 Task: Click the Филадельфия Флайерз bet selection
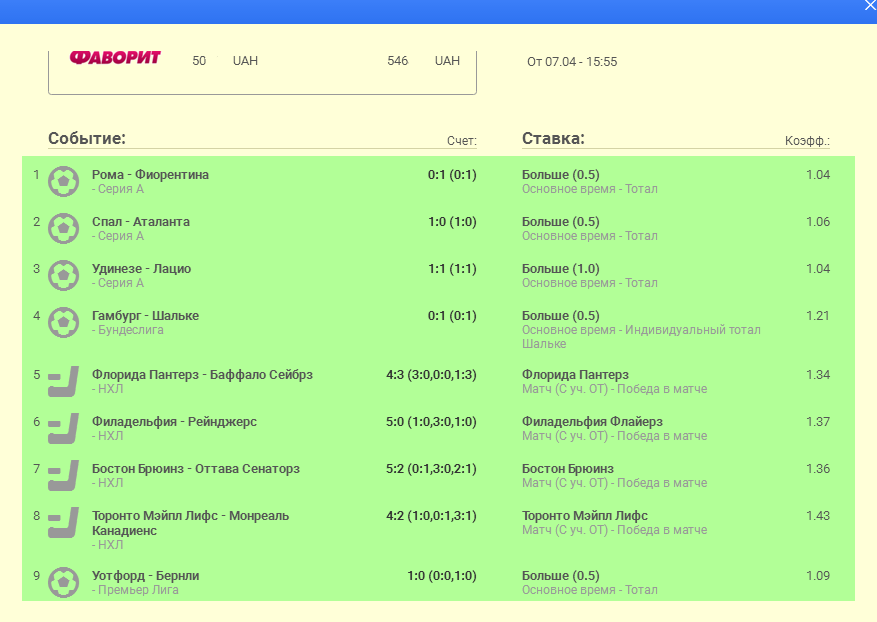tap(592, 422)
